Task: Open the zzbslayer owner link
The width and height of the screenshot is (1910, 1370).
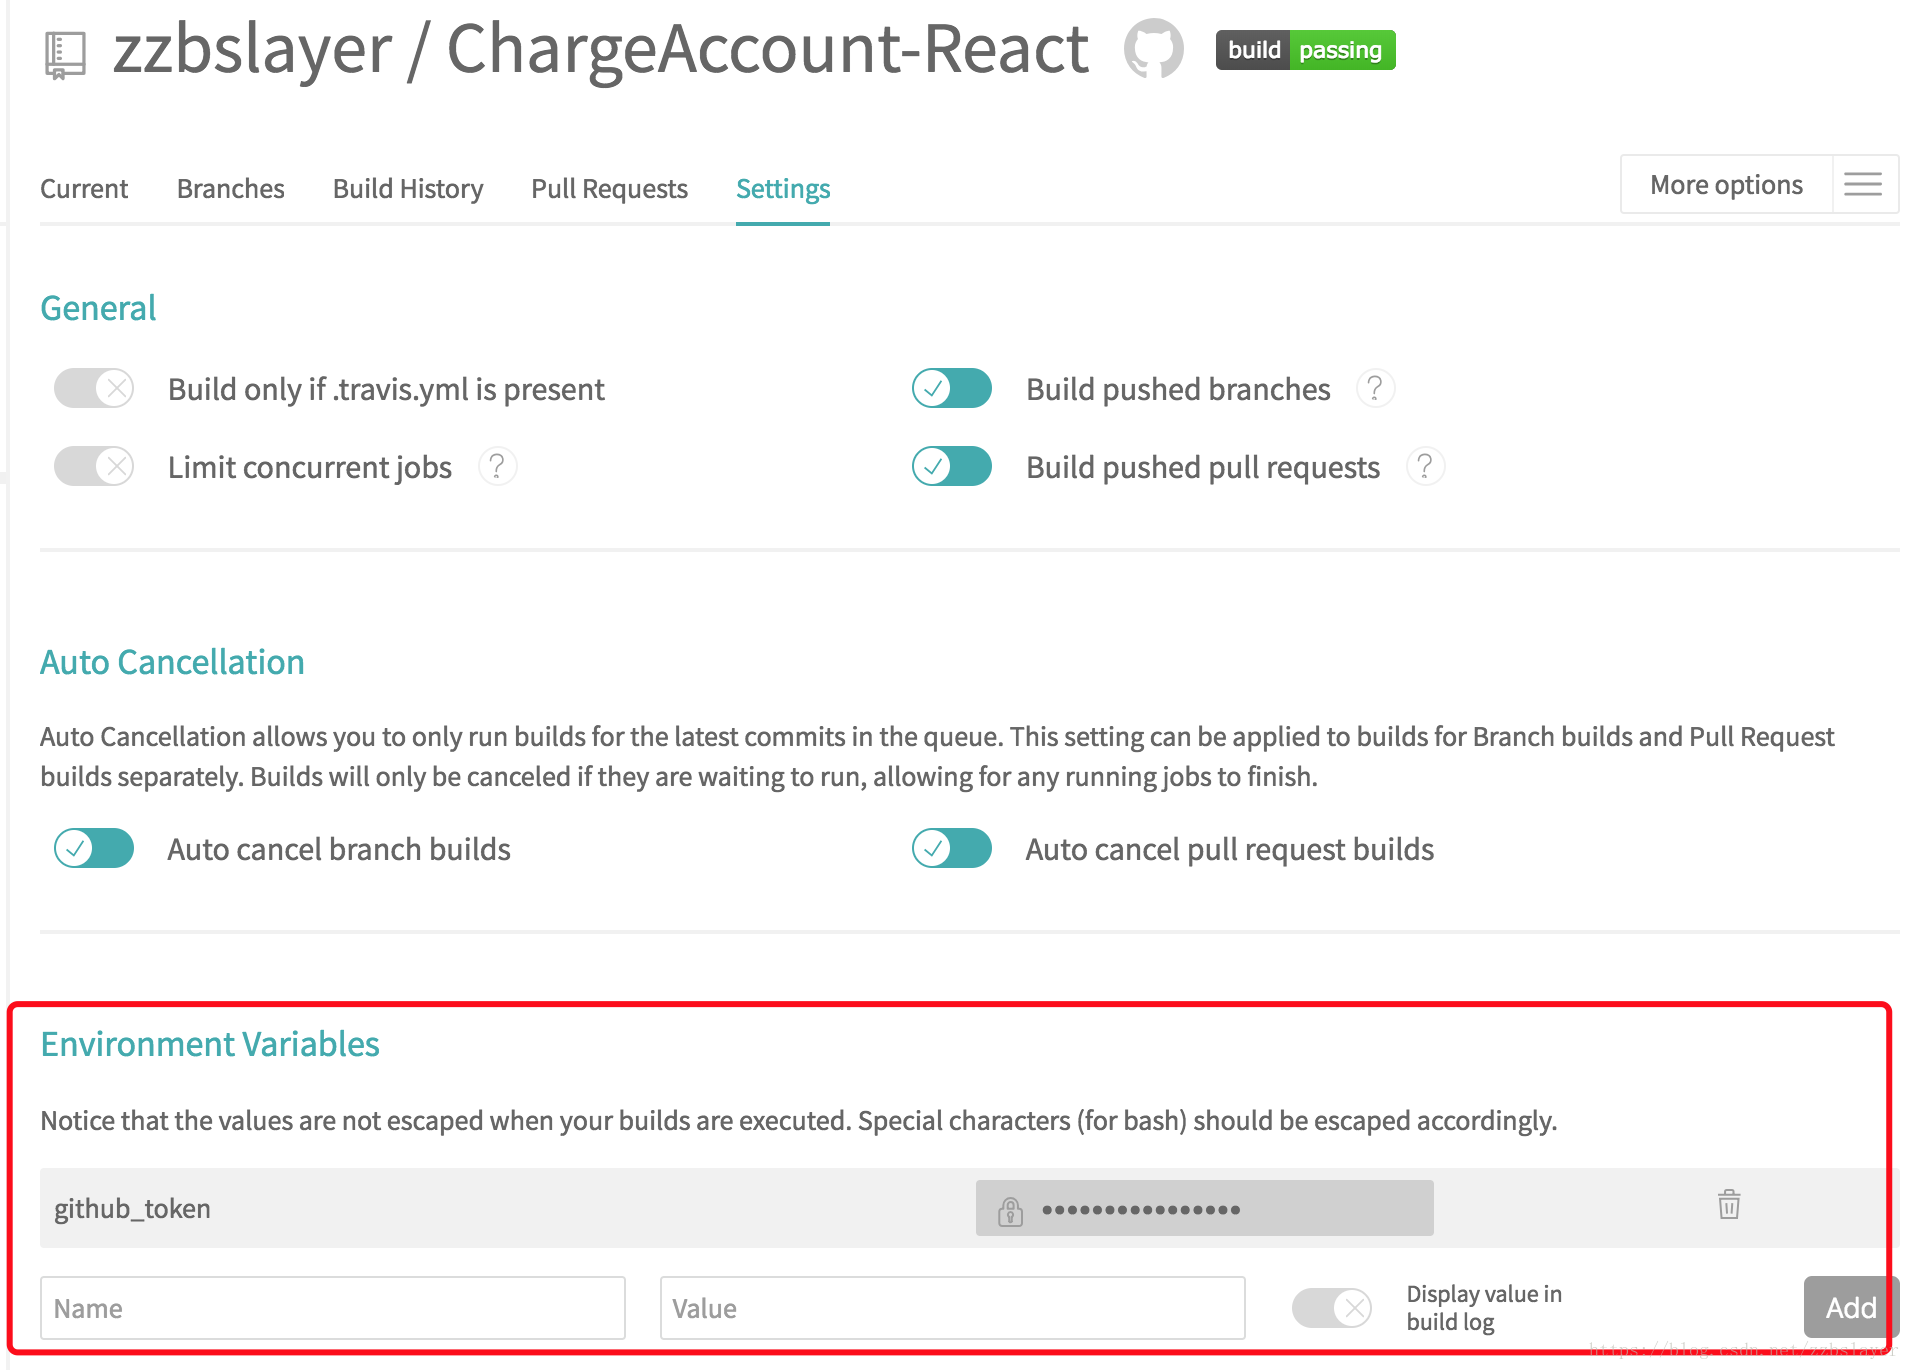Action: tap(253, 48)
